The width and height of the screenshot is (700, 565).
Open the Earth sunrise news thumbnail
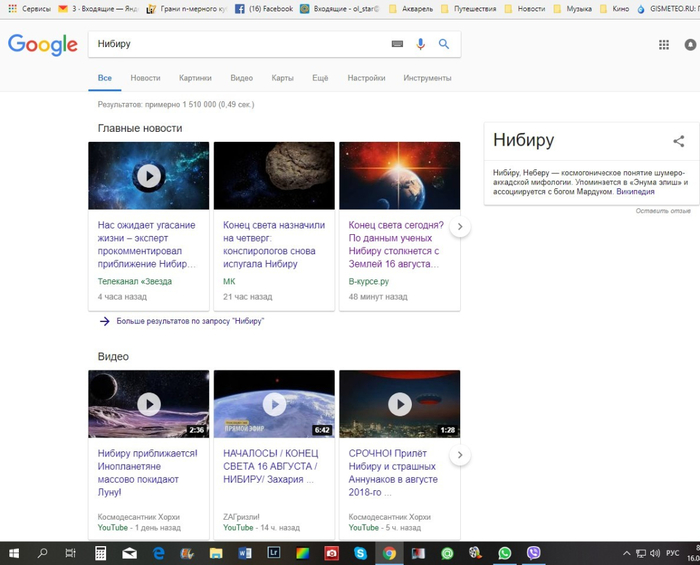pos(400,176)
